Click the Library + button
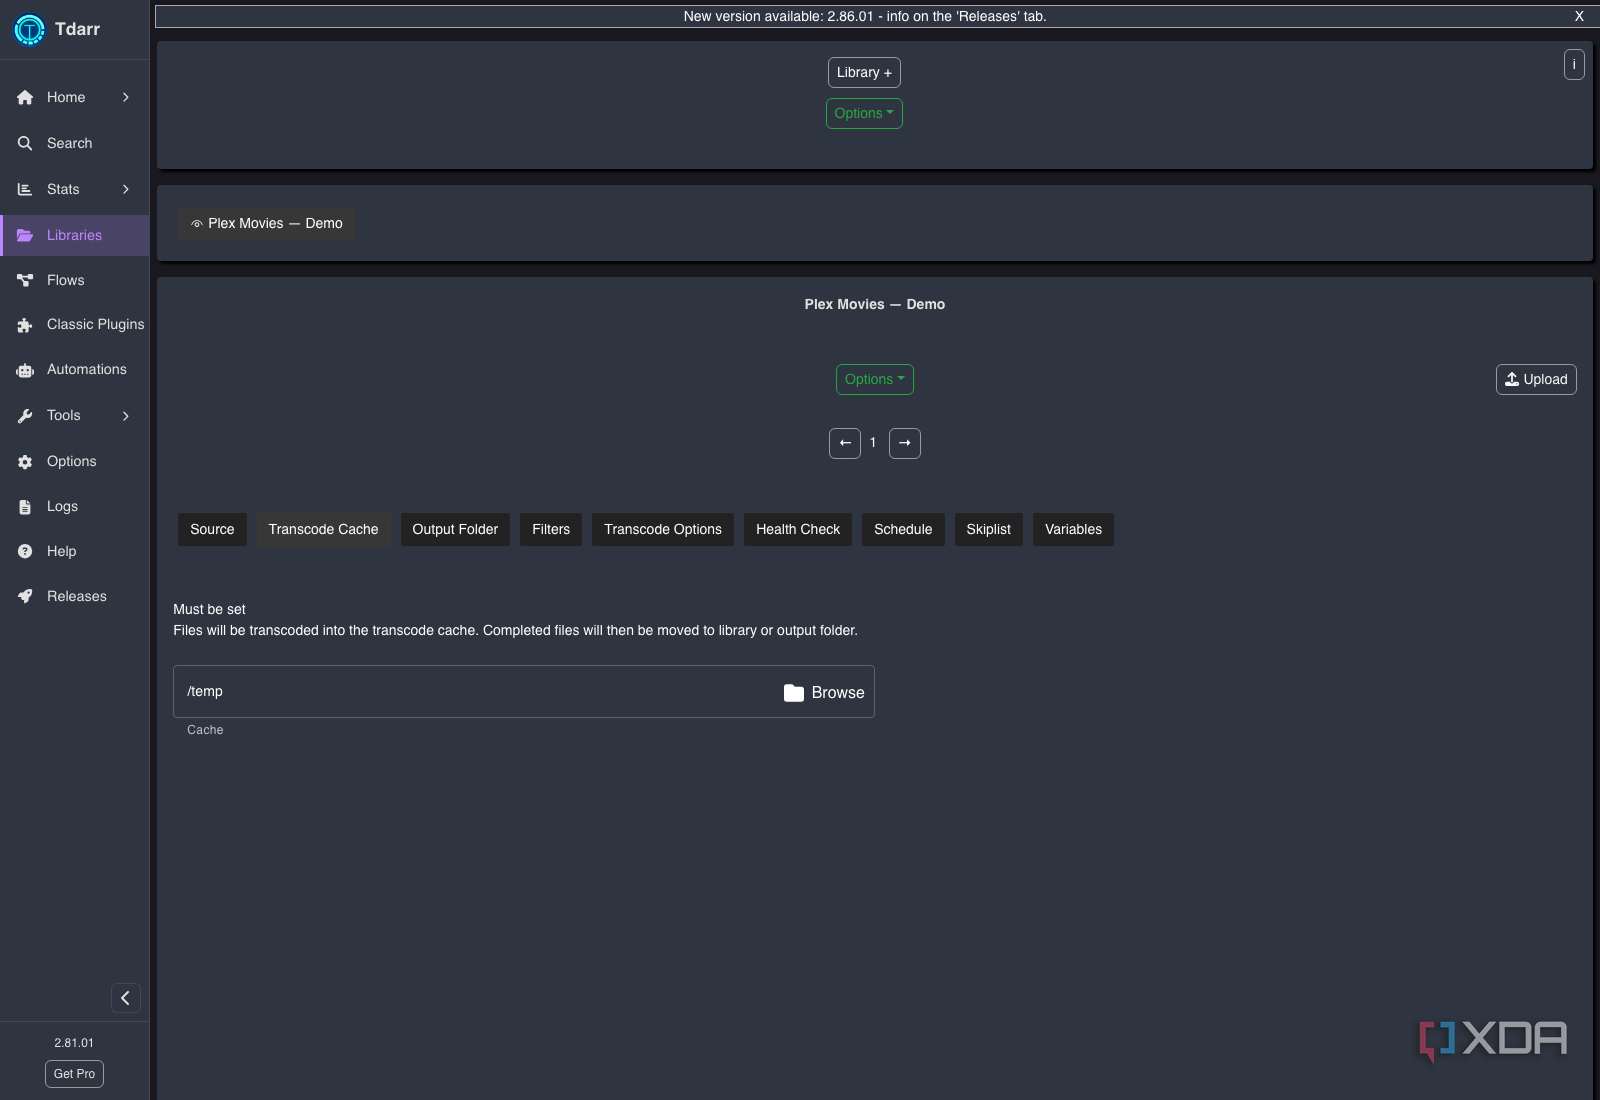 [x=864, y=72]
